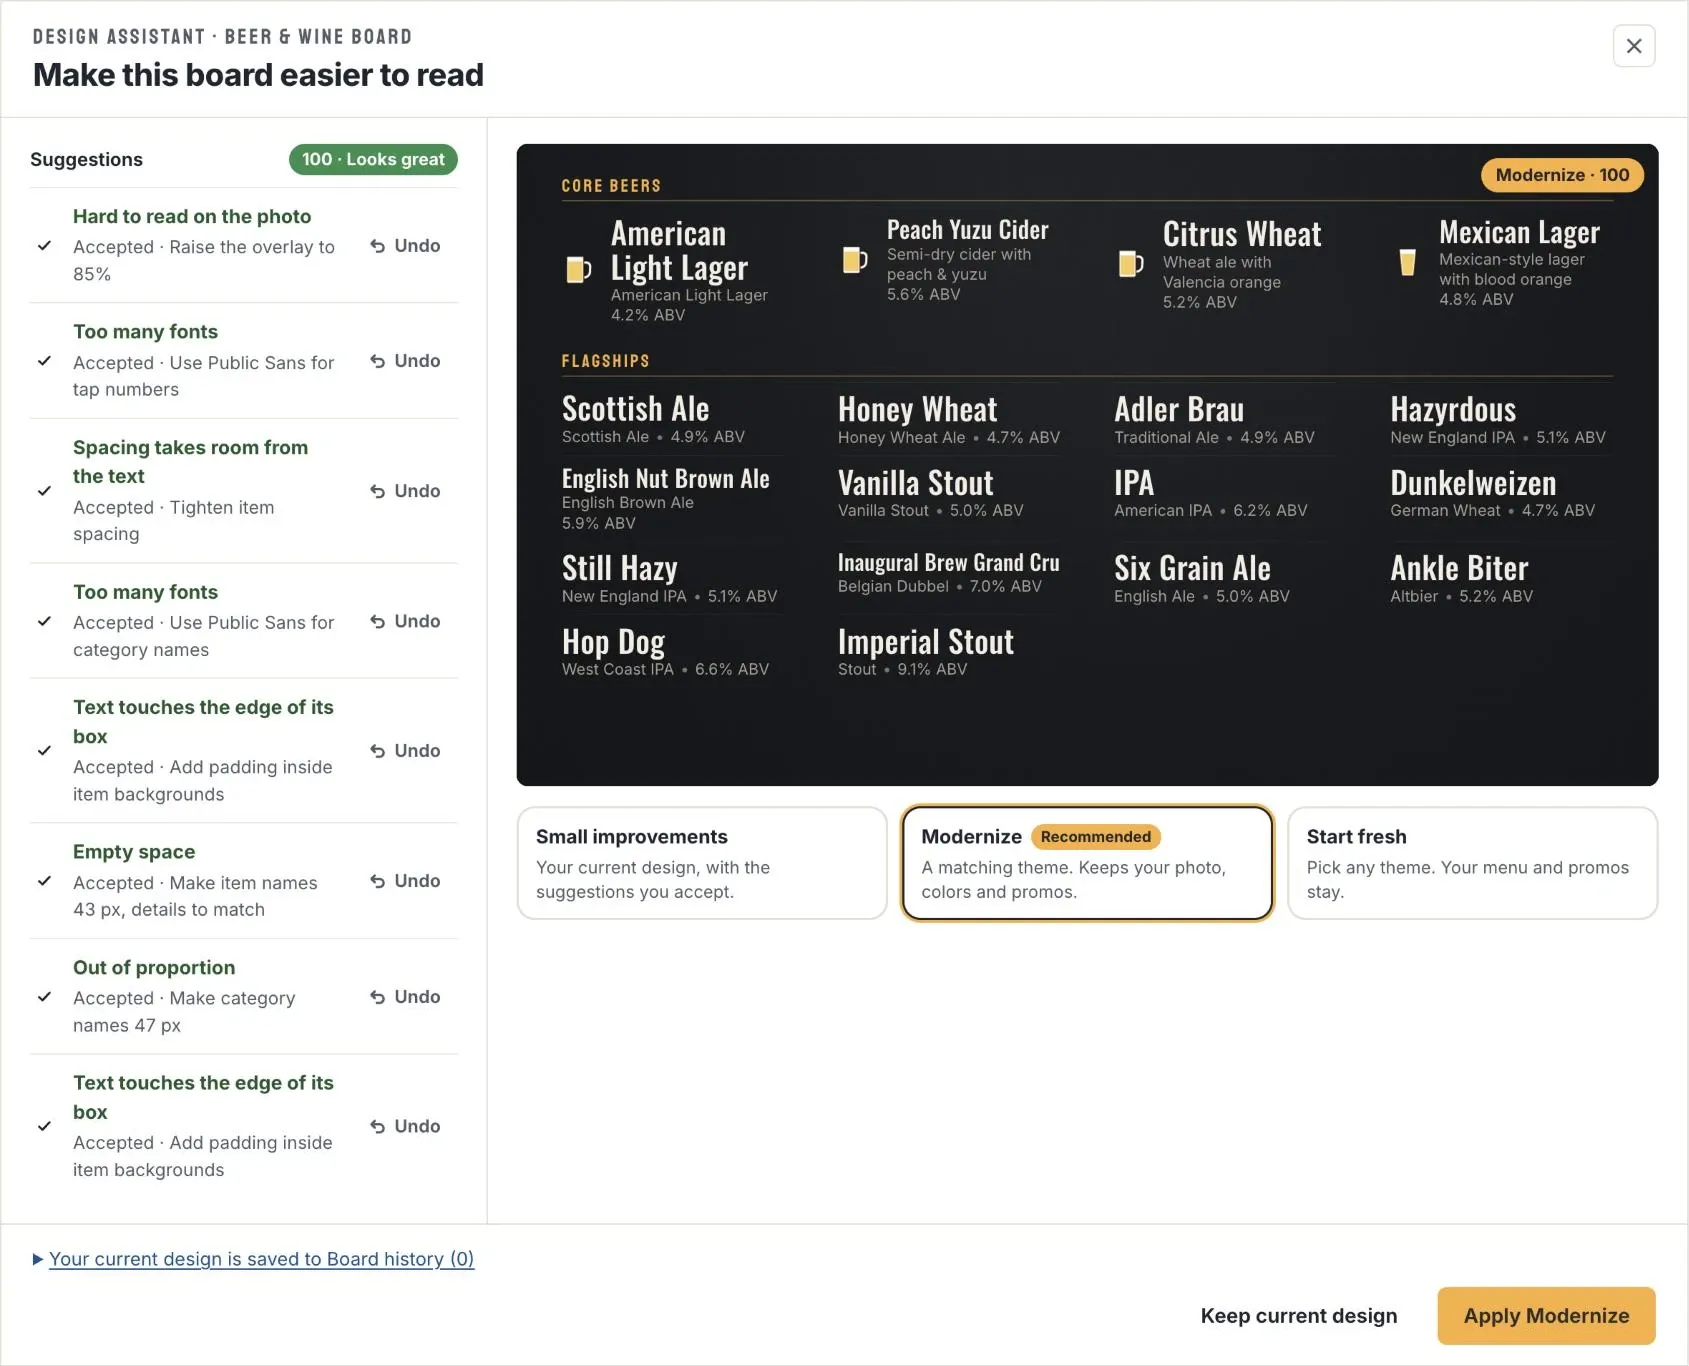Expand the Board history disclosure triangle
The image size is (1689, 1366).
(x=38, y=1260)
